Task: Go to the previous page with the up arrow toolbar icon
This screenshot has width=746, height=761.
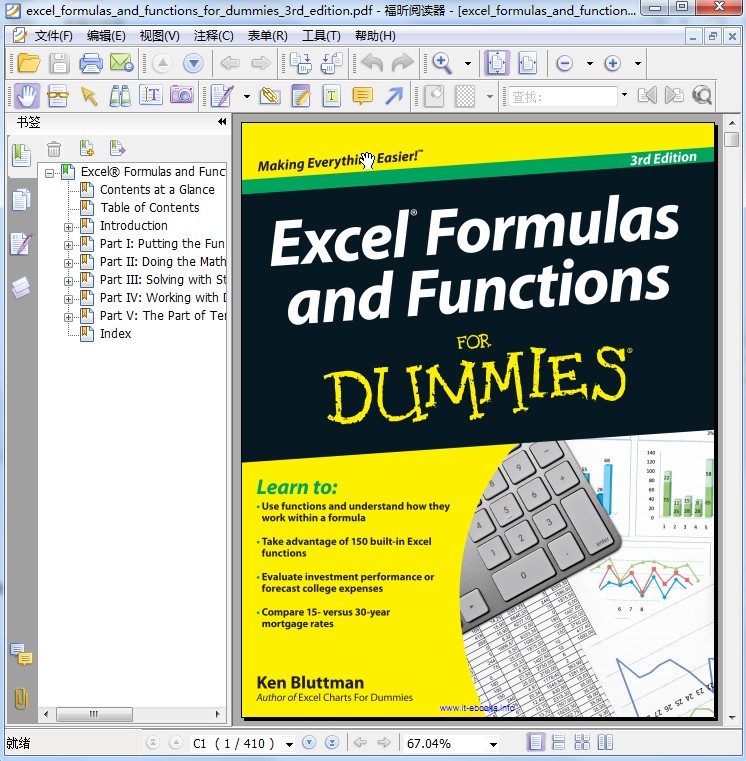Action: (x=163, y=63)
